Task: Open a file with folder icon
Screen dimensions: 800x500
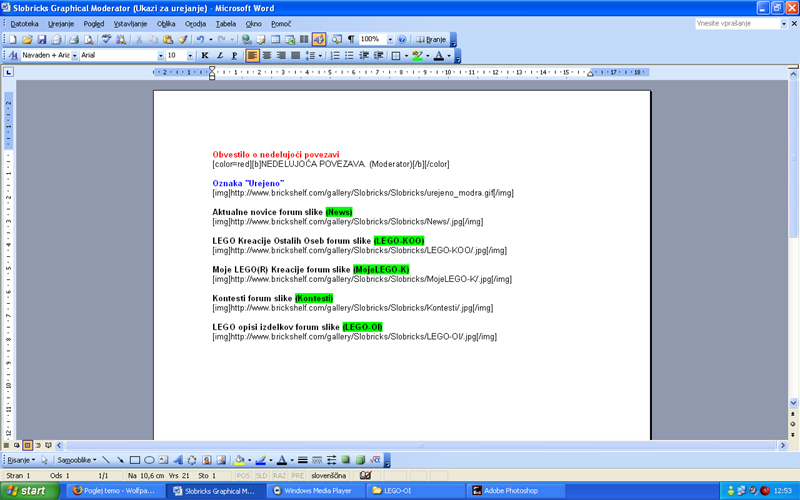Action: pos(27,39)
